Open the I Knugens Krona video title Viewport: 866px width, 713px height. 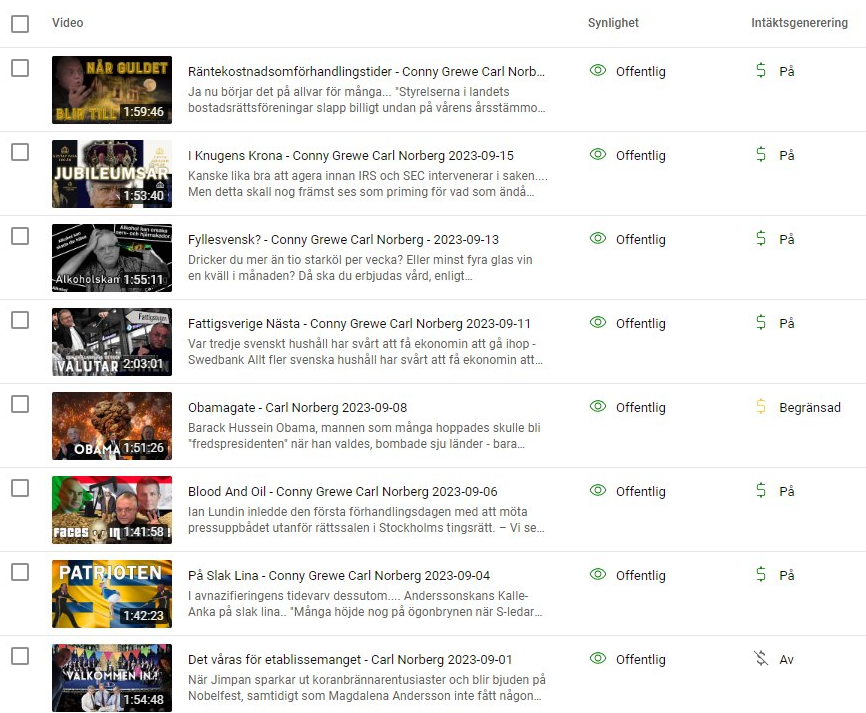pyautogui.click(x=350, y=155)
